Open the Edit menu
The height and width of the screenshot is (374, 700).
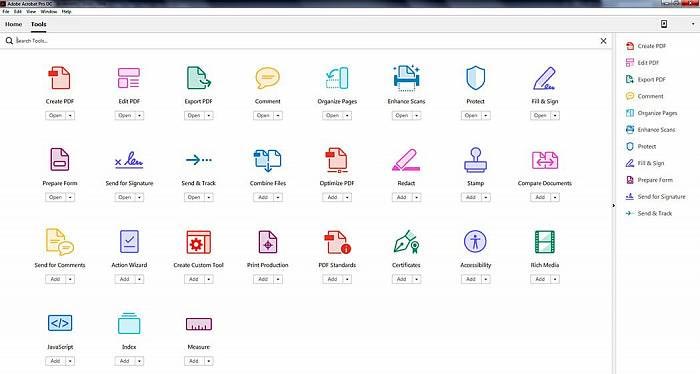pyautogui.click(x=18, y=12)
